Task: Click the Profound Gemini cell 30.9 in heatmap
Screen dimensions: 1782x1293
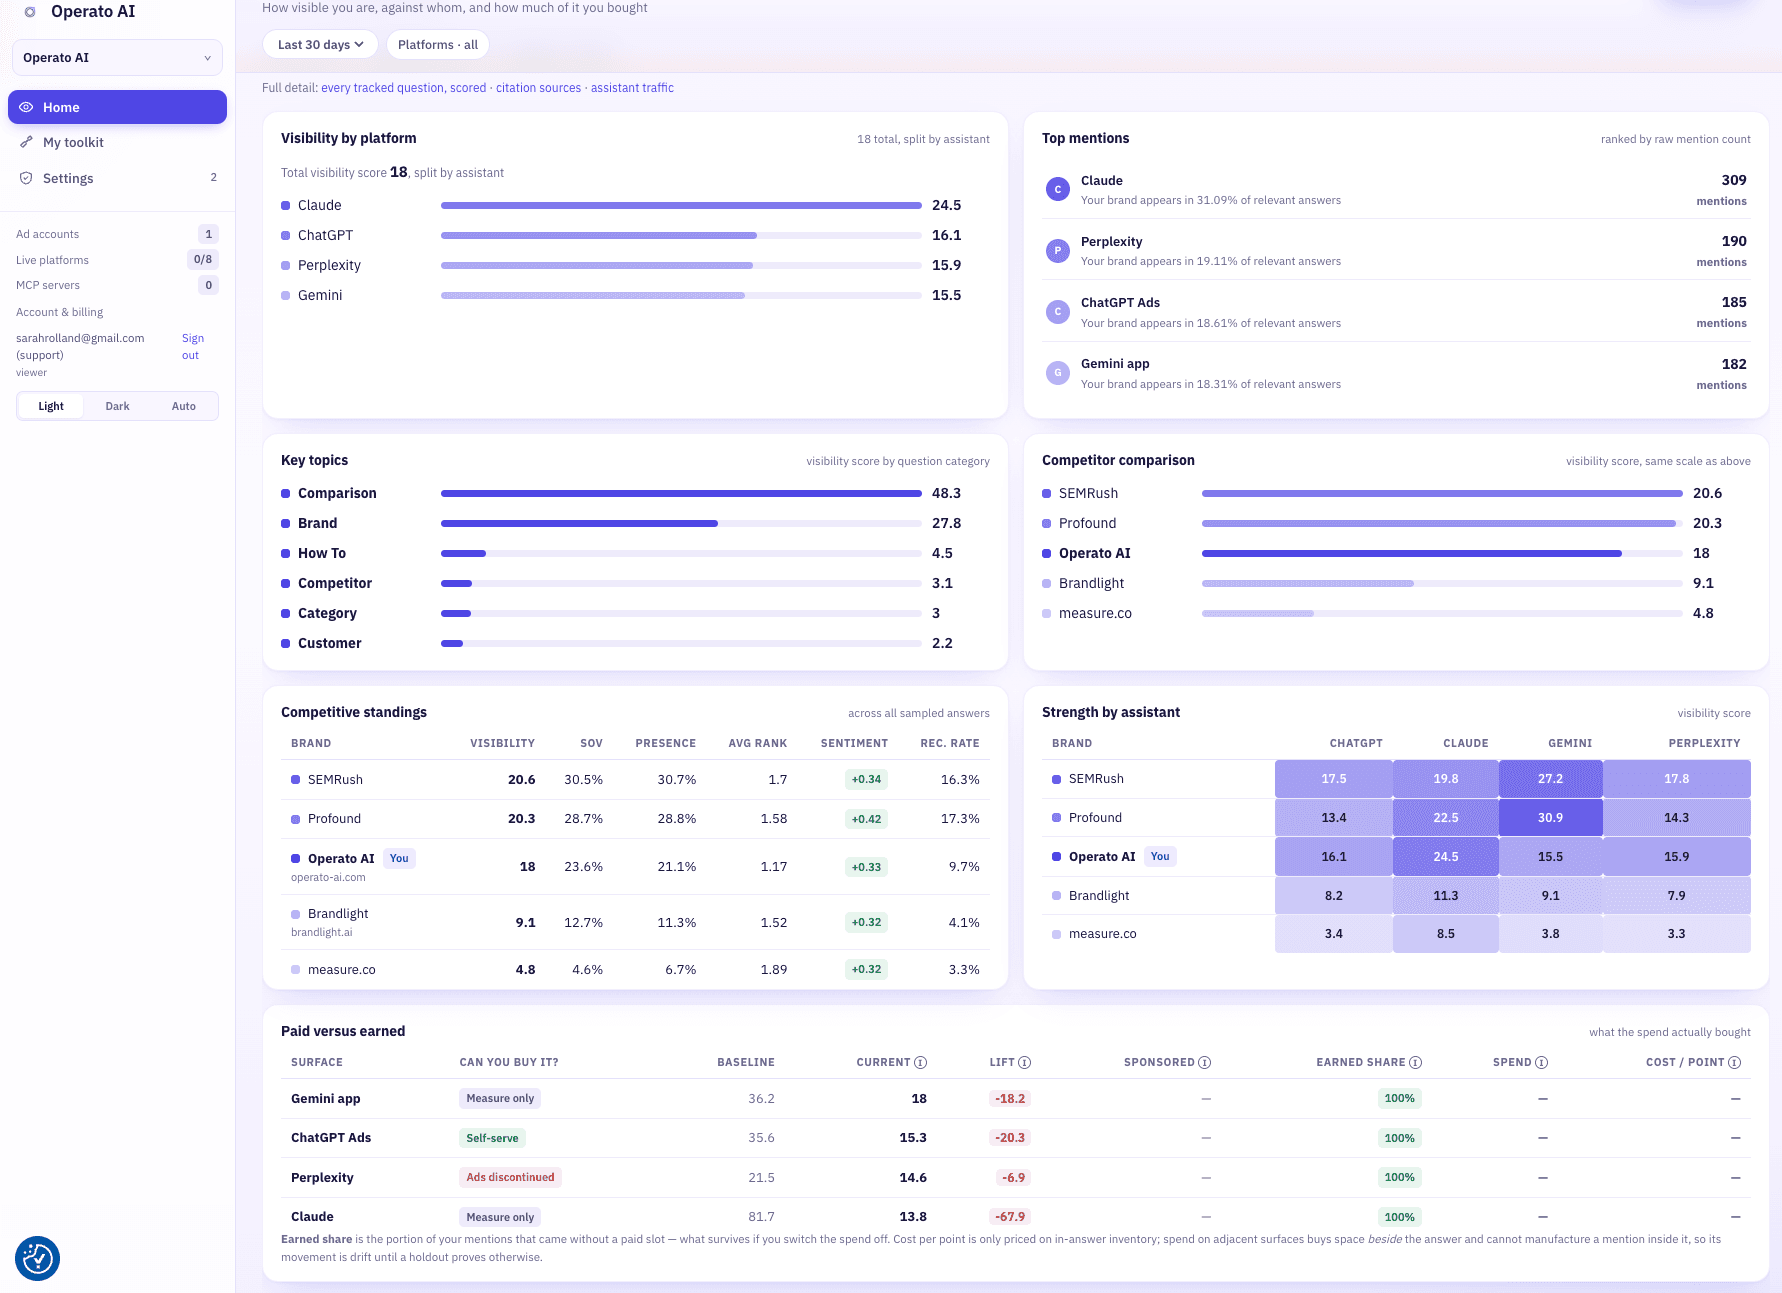Action: [x=1550, y=817]
